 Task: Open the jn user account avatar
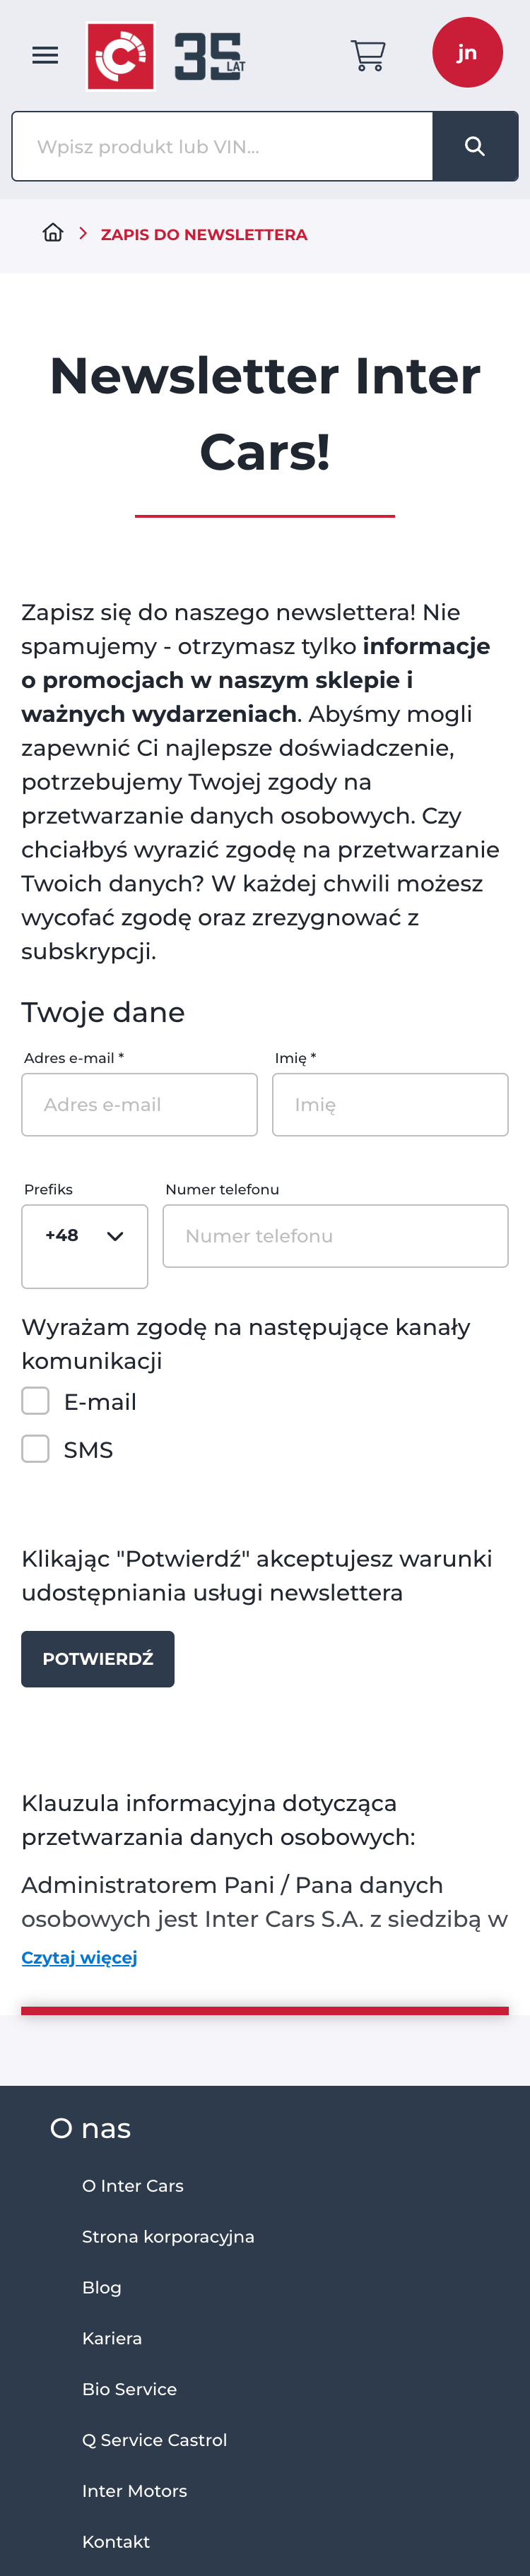click(467, 53)
